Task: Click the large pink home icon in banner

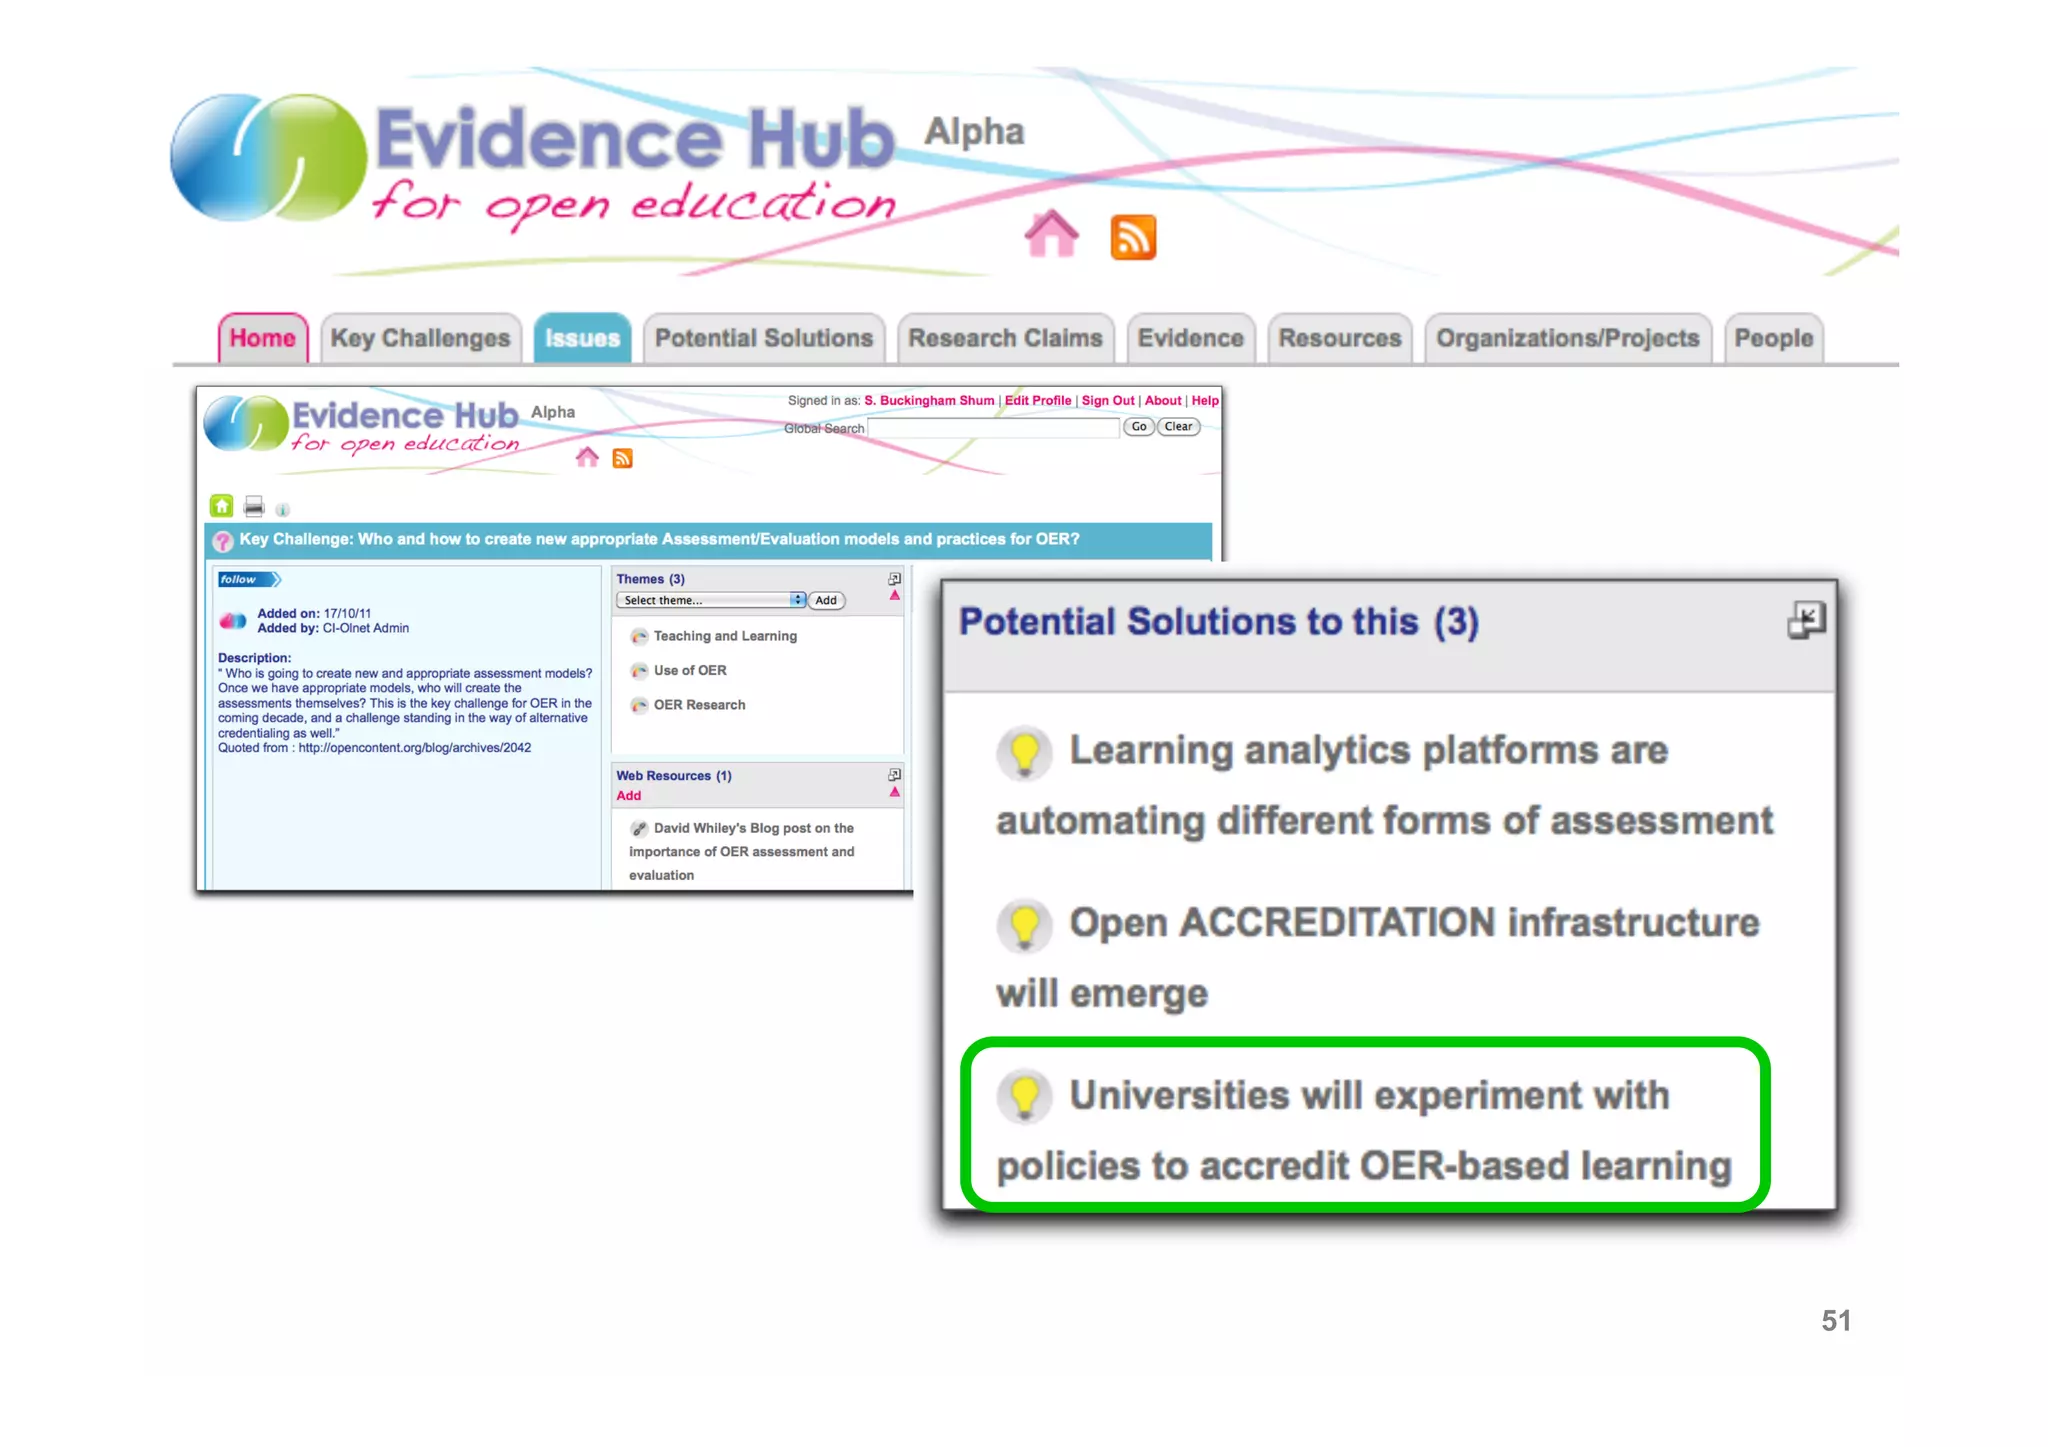Action: click(1051, 235)
